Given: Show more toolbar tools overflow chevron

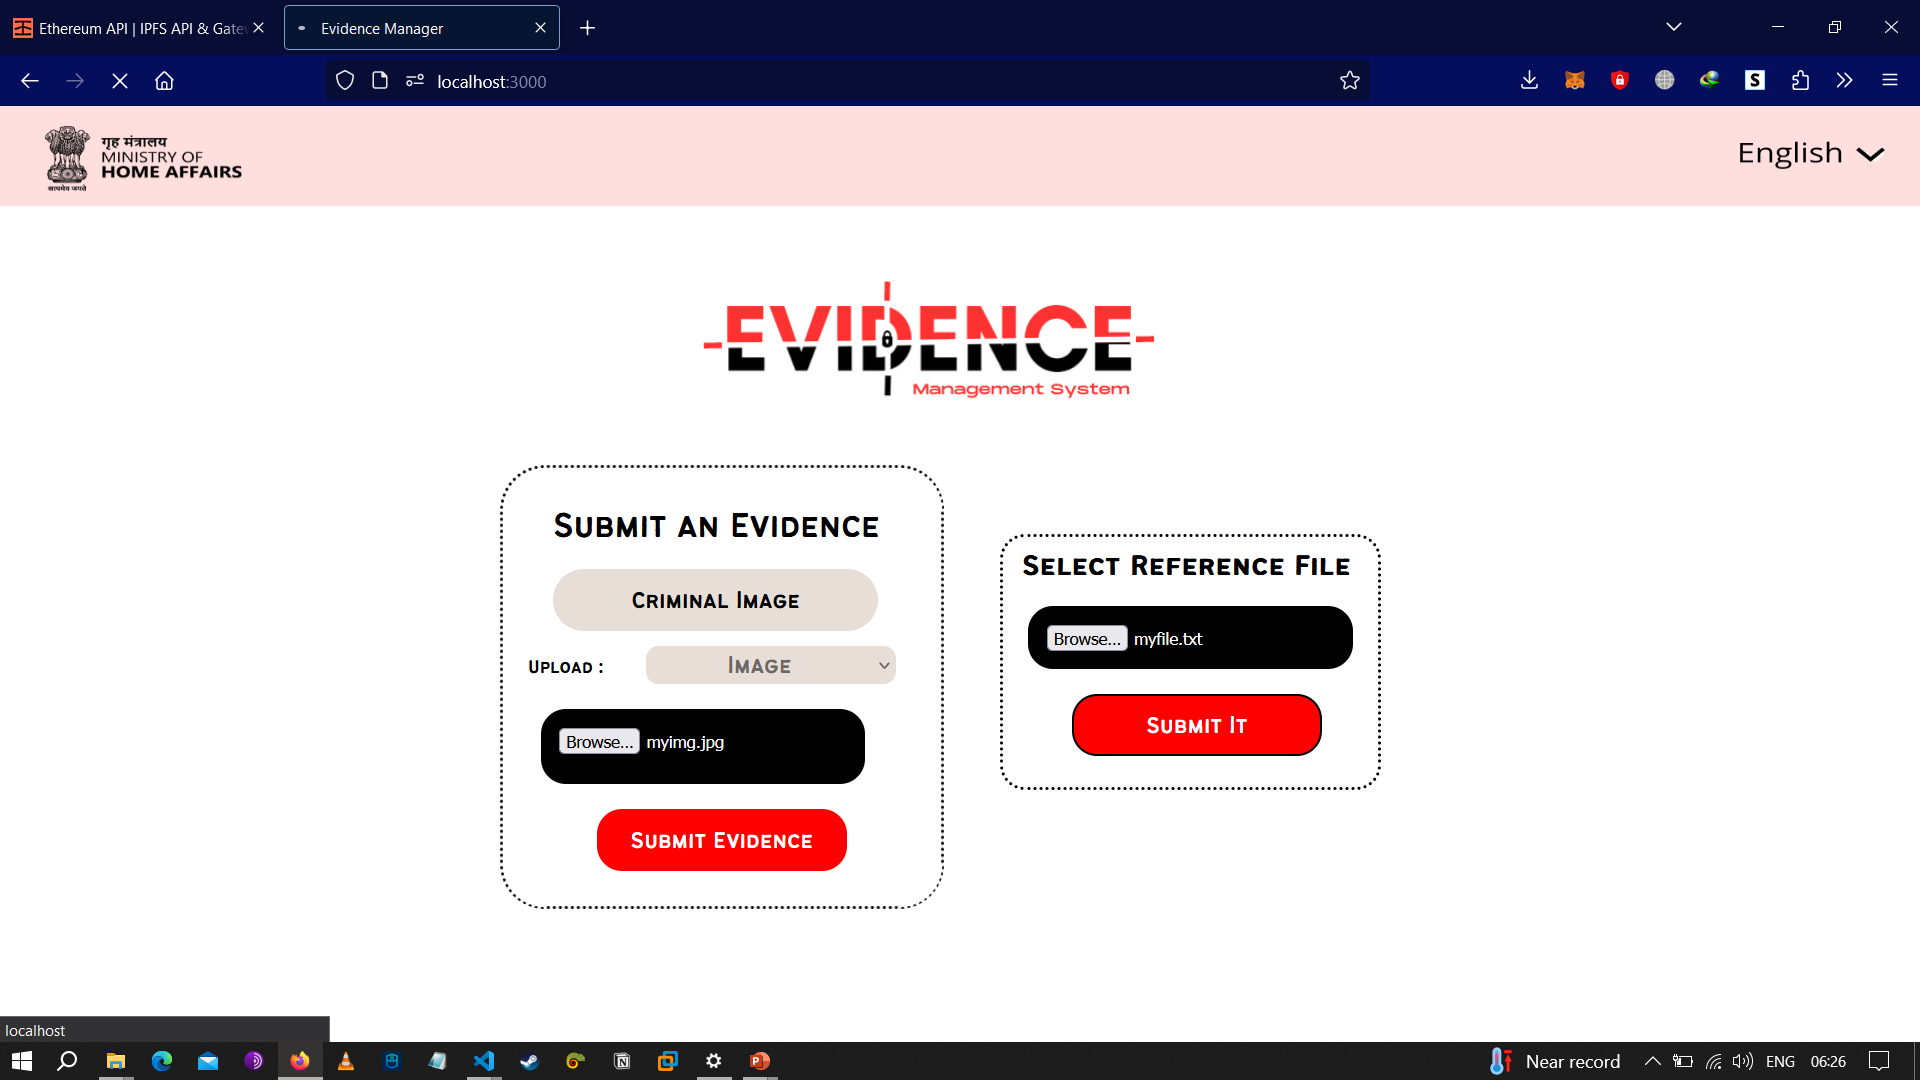Looking at the screenshot, I should (x=1844, y=81).
